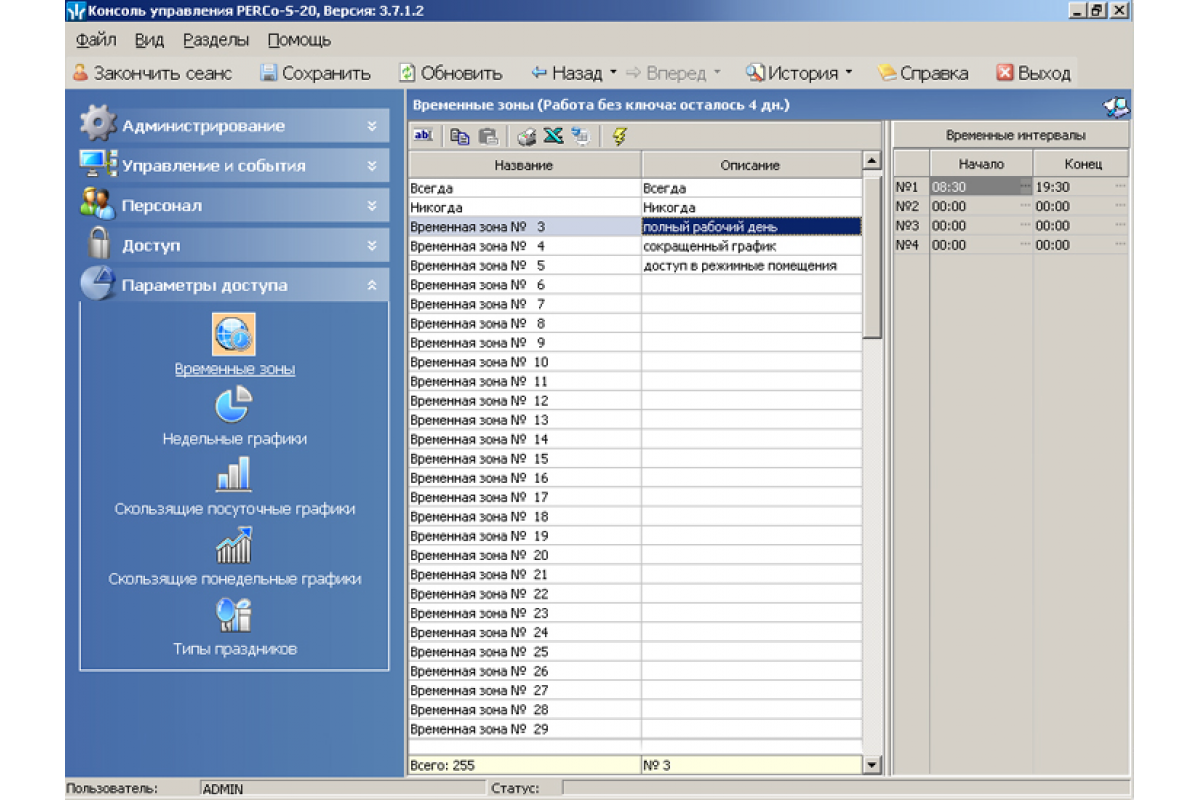Viewport: 1200px width, 800px height.
Task: Expand the Управление и события chevron
Action: [372, 166]
